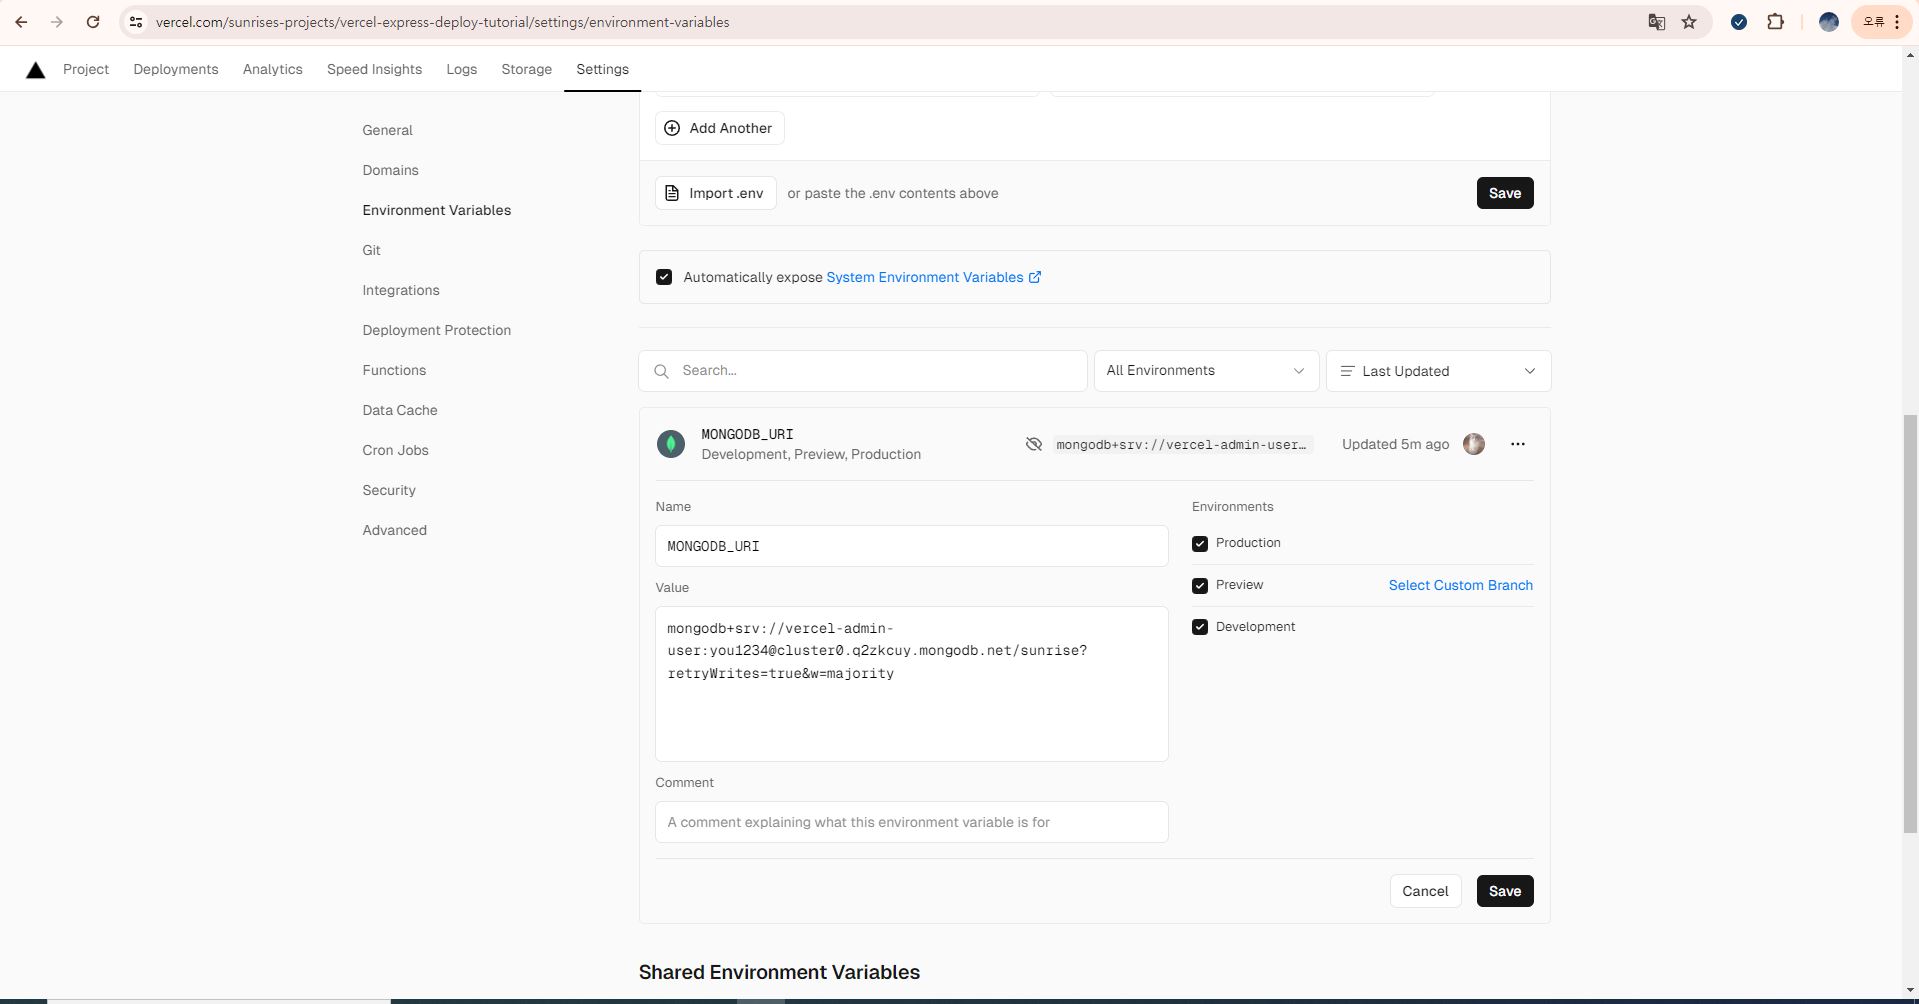Uncheck the Development environment checkbox
Screen dimensions: 1919x1004
1200,628
